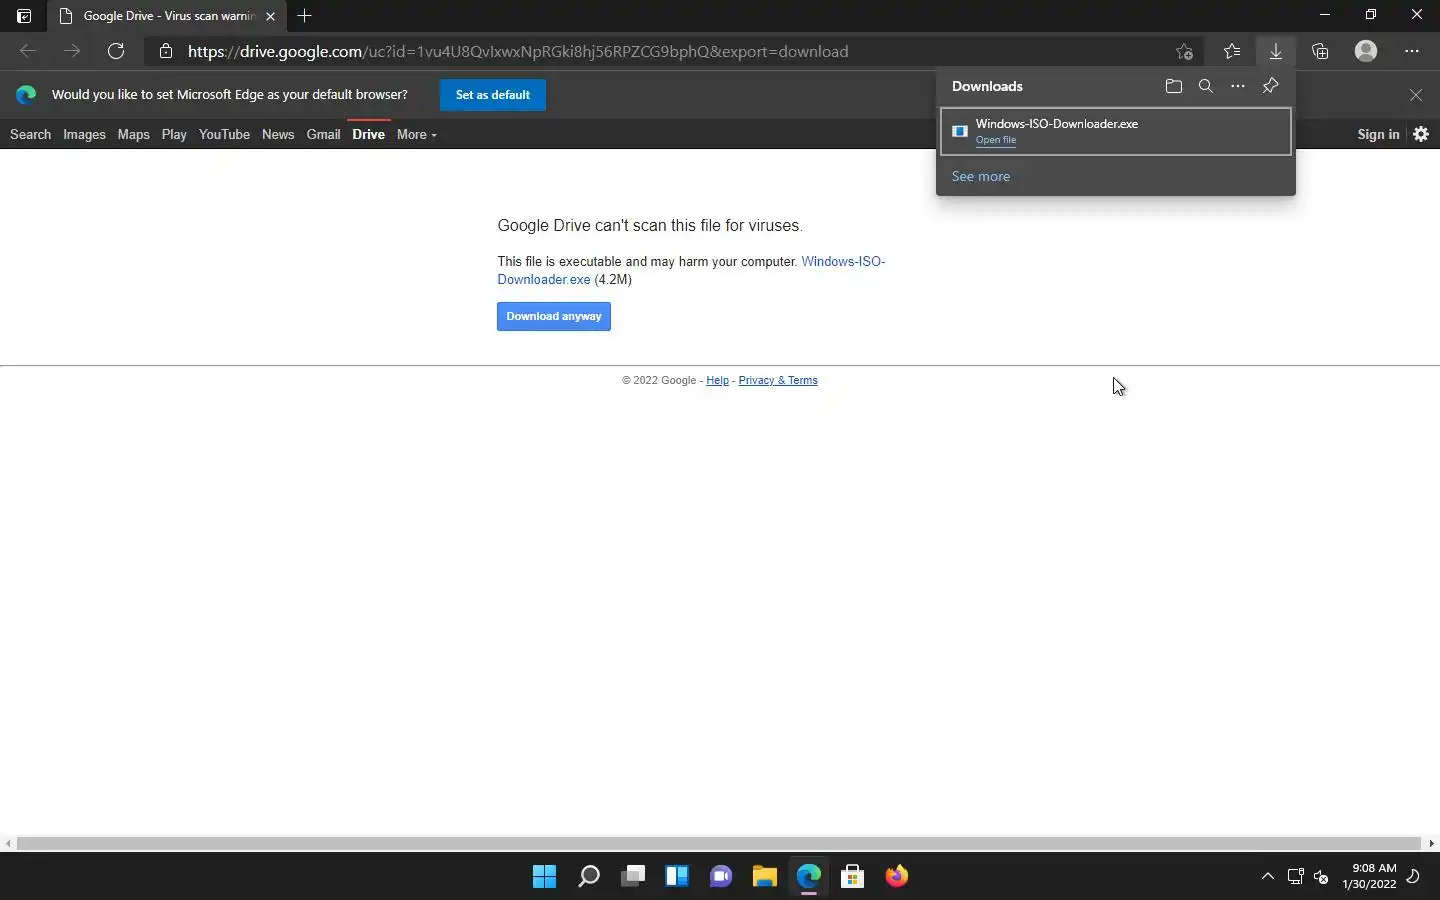Click Download anyway button
1440x900 pixels.
(x=554, y=316)
